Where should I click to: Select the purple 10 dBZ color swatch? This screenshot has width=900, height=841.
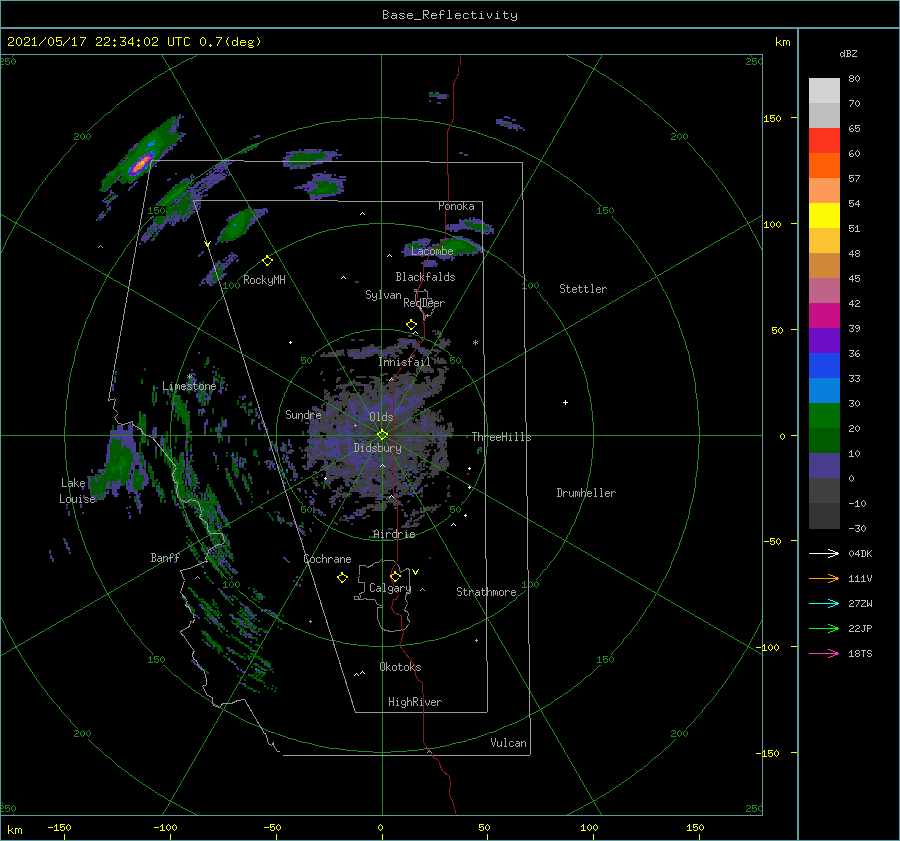click(824, 465)
